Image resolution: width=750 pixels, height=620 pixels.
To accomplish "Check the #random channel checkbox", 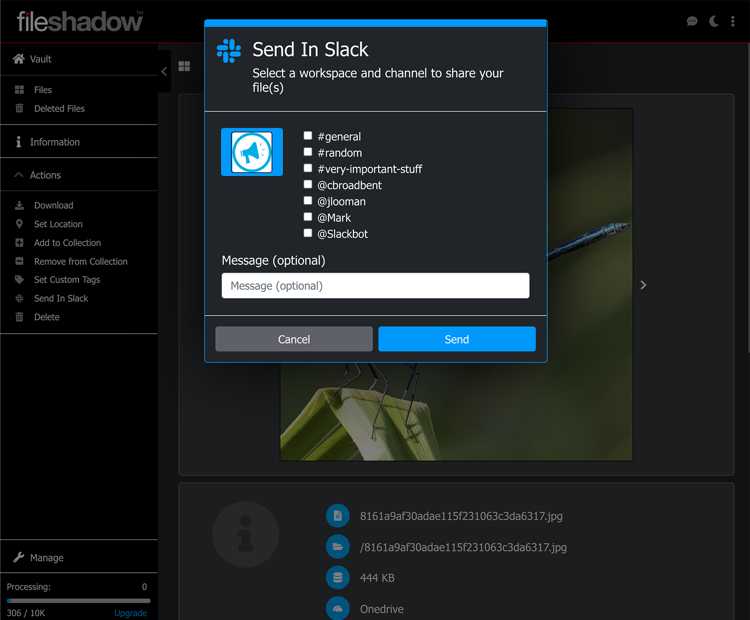I will click(x=308, y=152).
